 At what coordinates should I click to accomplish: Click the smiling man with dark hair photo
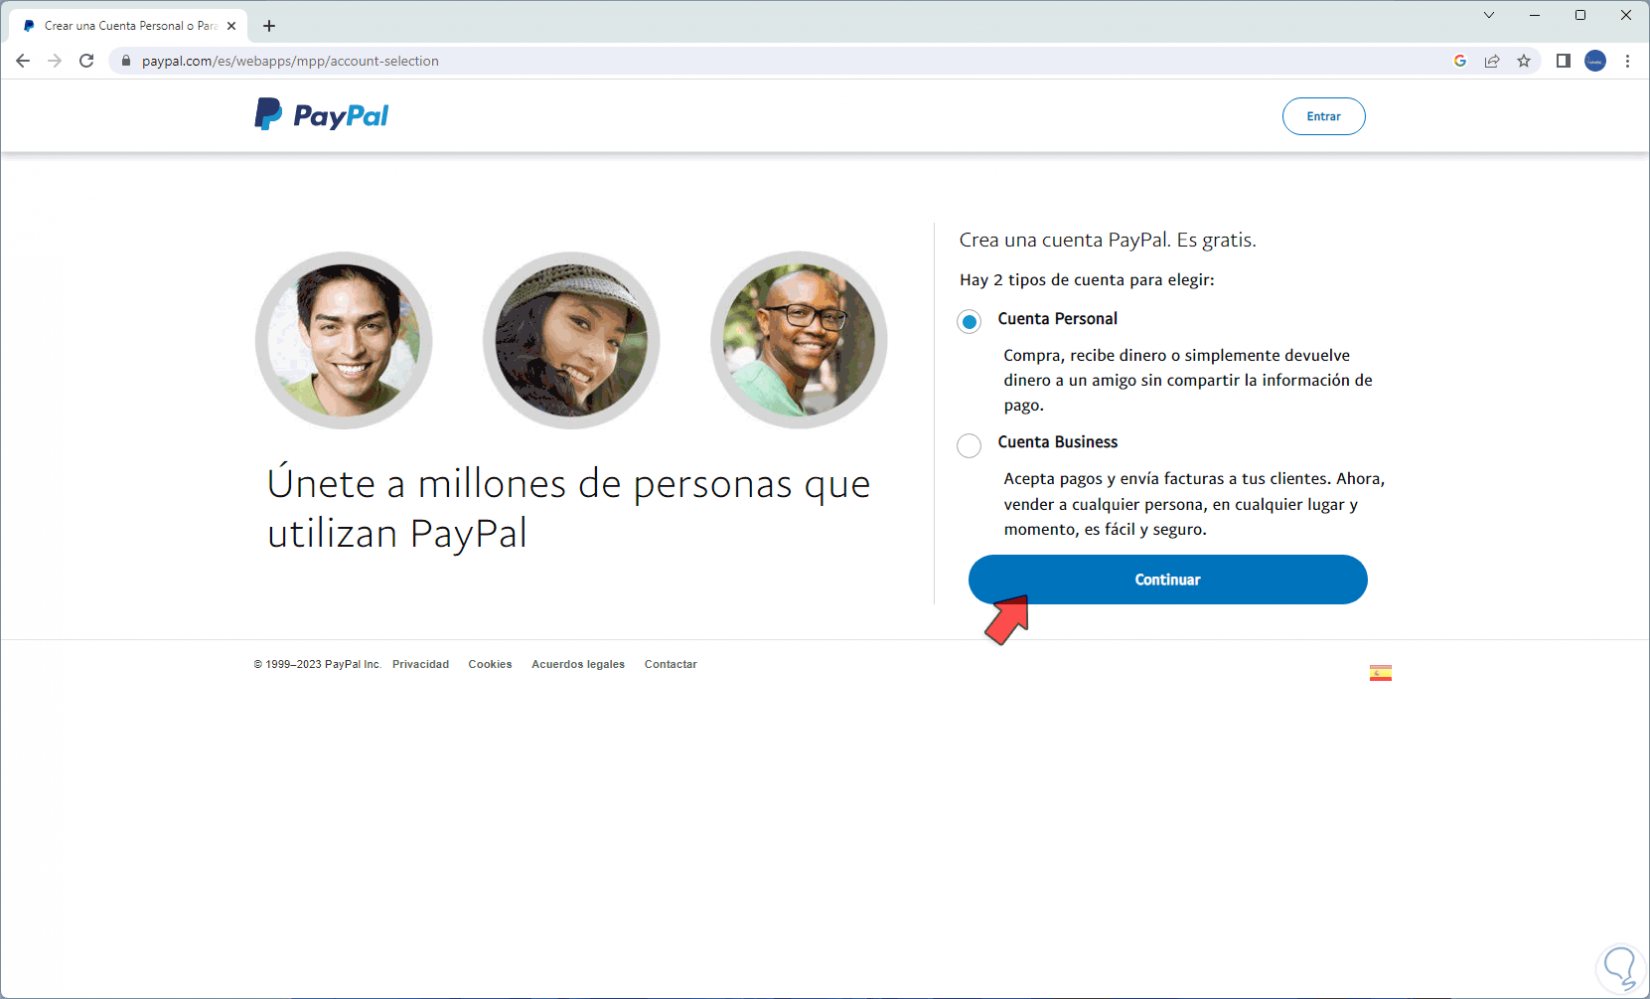(343, 340)
